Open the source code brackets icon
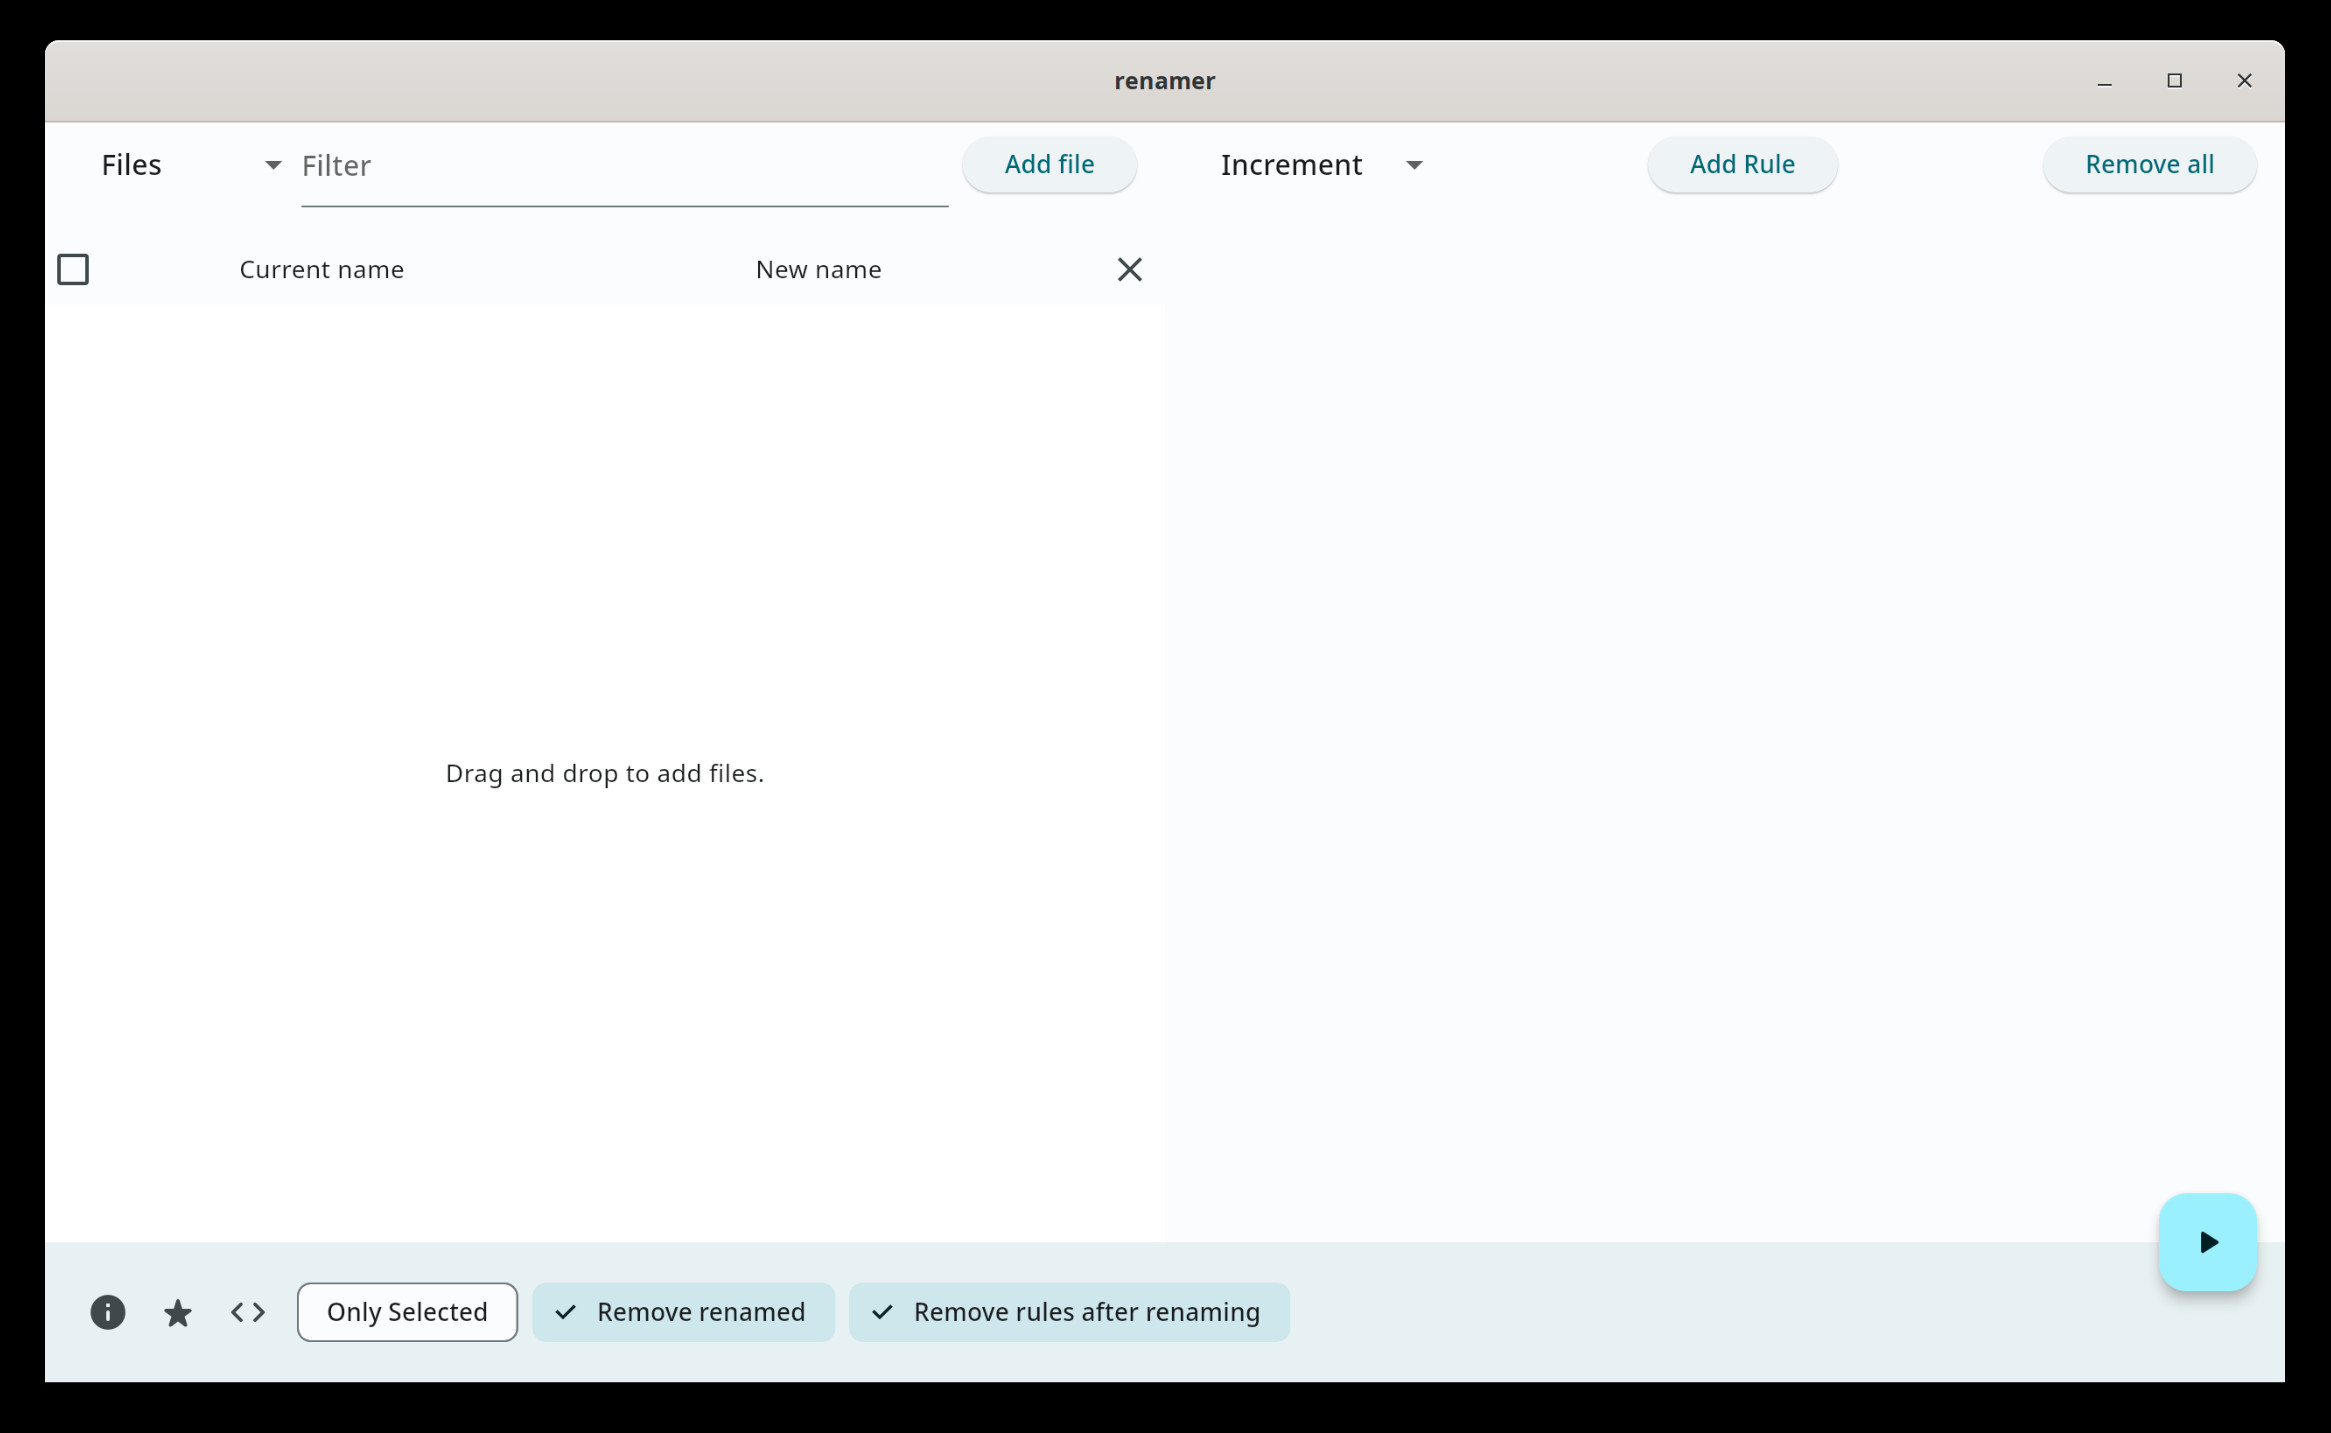 248,1311
